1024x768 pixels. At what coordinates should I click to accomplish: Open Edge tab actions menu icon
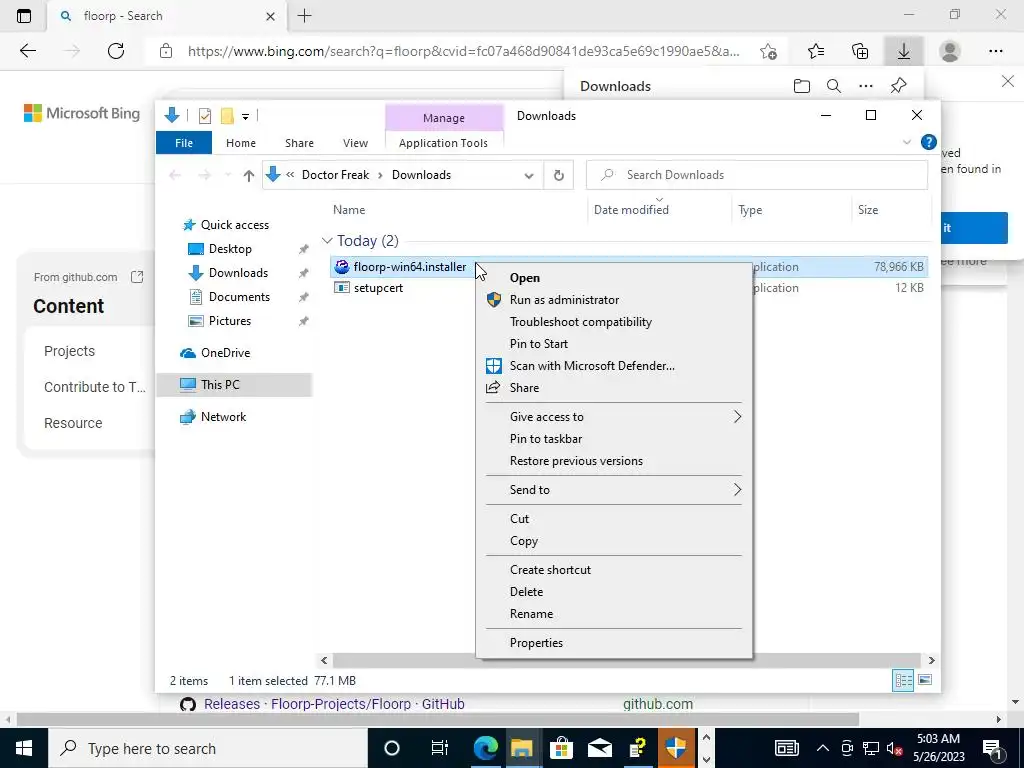coord(24,16)
